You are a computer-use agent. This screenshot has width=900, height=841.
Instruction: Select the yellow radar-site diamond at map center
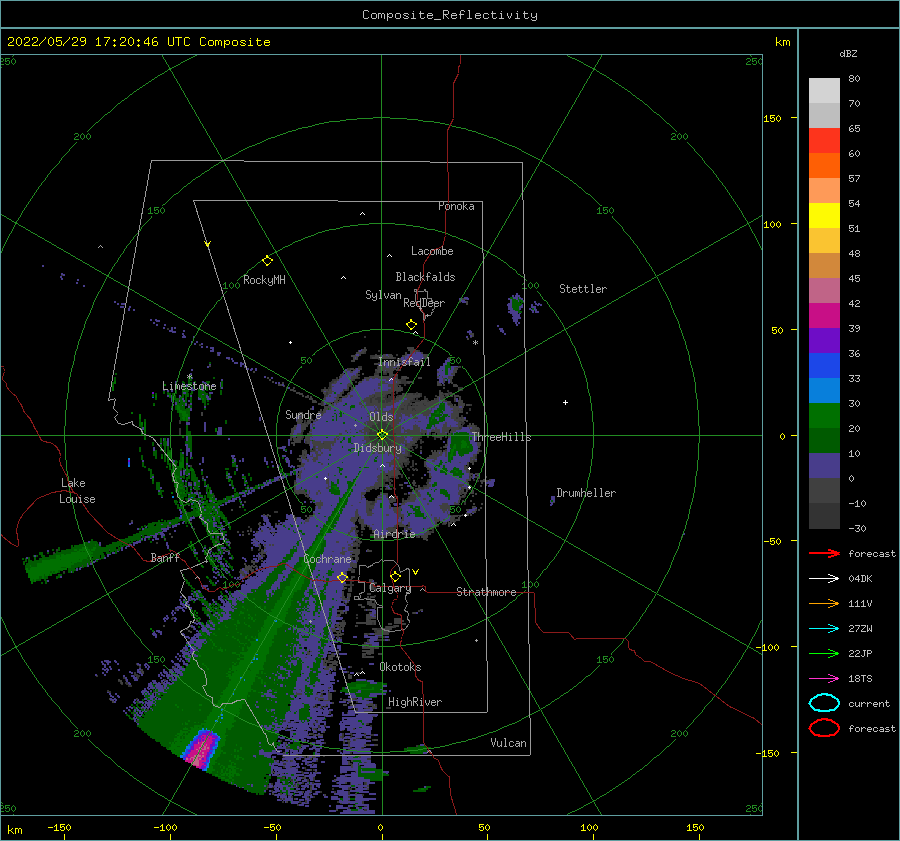point(382,435)
